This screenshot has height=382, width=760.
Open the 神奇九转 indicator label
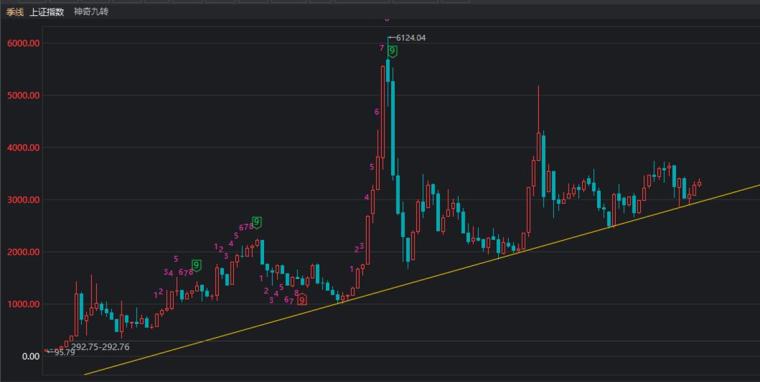pos(91,12)
